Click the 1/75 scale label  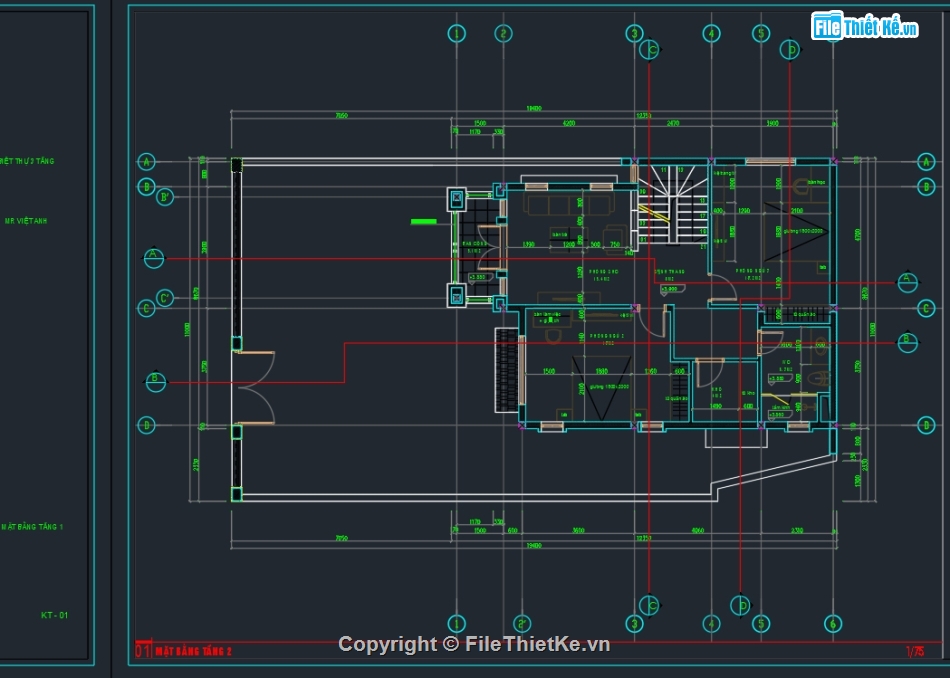pyautogui.click(x=914, y=652)
